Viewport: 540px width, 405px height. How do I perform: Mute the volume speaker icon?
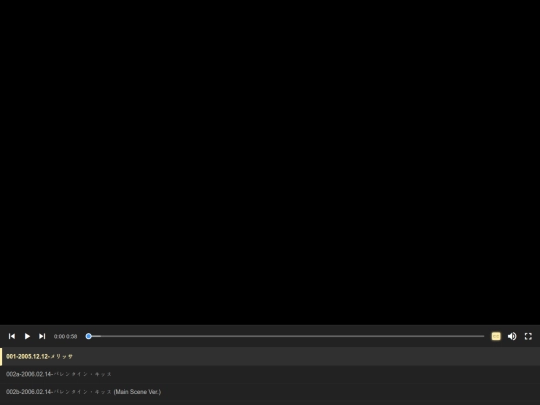click(x=512, y=336)
